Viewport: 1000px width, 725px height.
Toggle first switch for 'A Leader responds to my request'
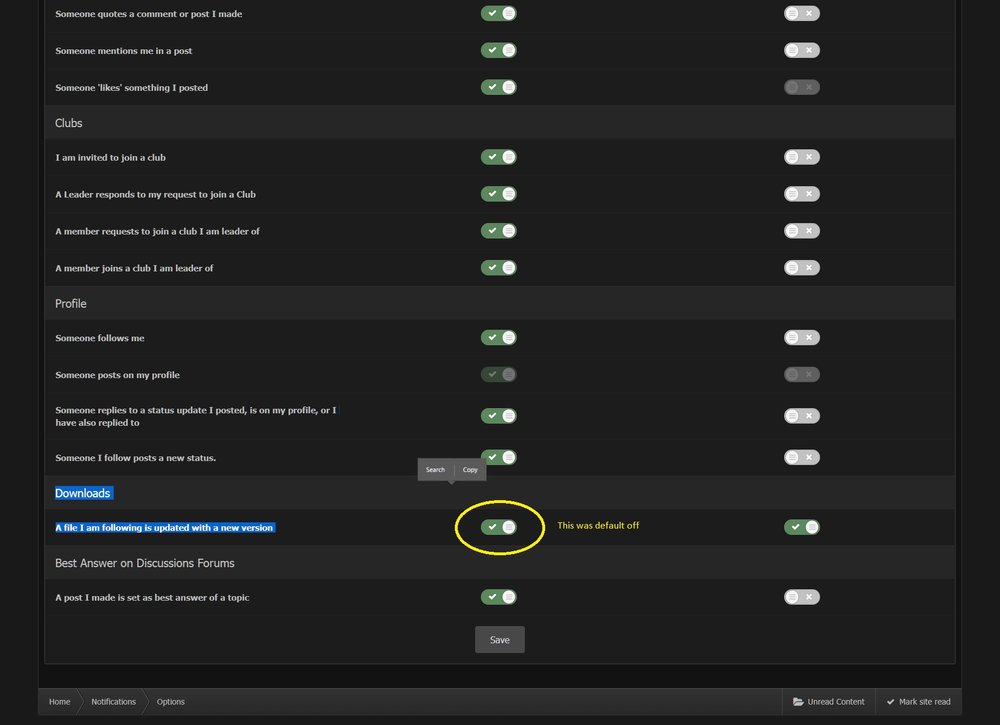tap(499, 194)
